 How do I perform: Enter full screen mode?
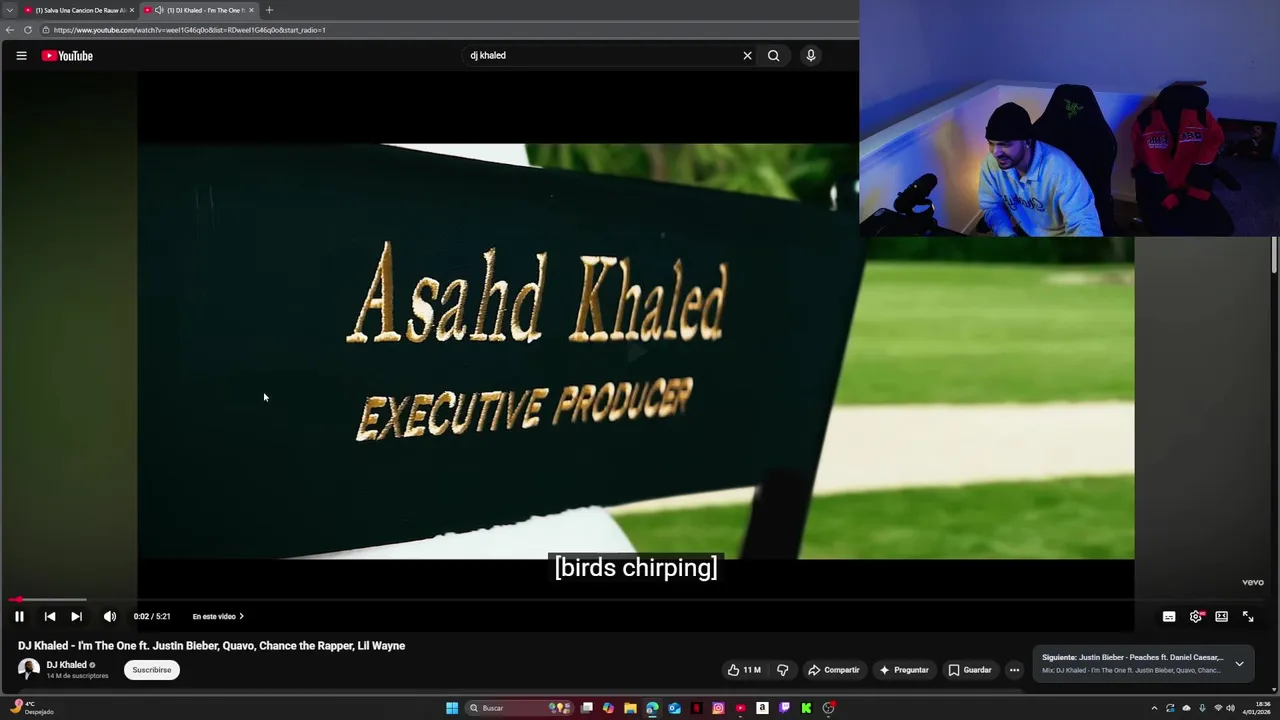[x=1248, y=617]
